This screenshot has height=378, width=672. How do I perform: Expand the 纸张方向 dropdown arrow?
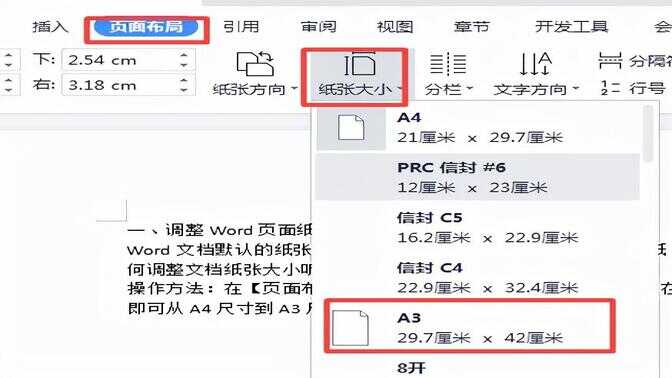tap(294, 89)
